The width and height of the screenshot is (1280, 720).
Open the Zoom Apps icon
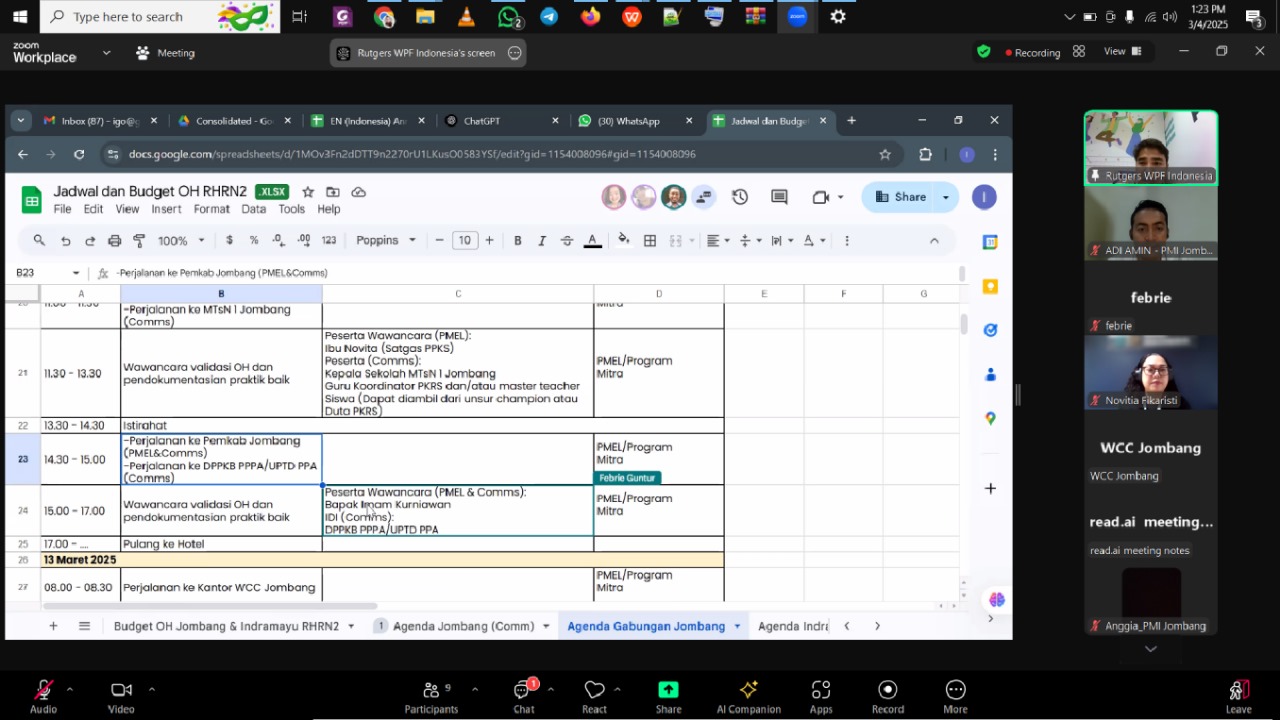821,692
